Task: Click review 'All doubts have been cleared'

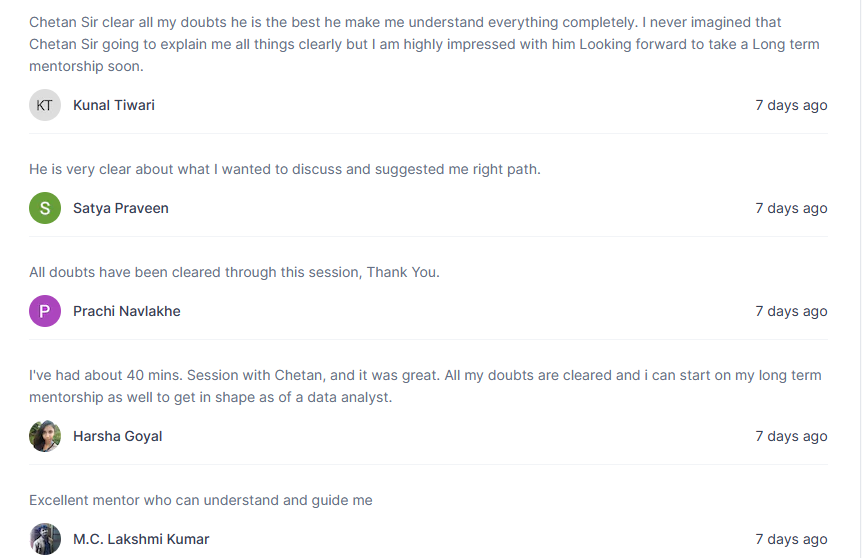Action: tap(234, 272)
